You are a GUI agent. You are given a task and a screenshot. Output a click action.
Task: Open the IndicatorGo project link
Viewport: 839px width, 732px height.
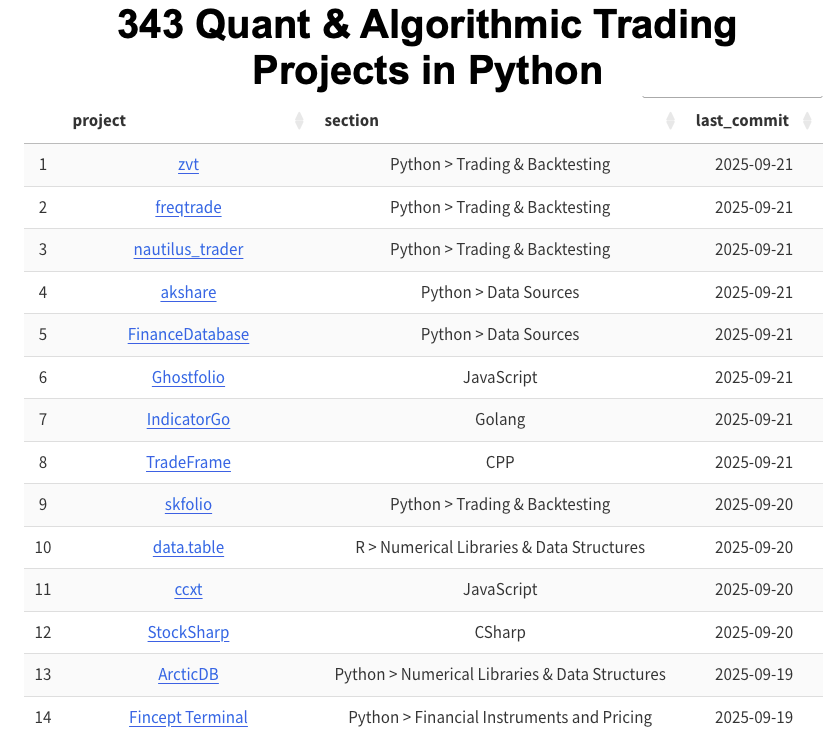pos(188,420)
